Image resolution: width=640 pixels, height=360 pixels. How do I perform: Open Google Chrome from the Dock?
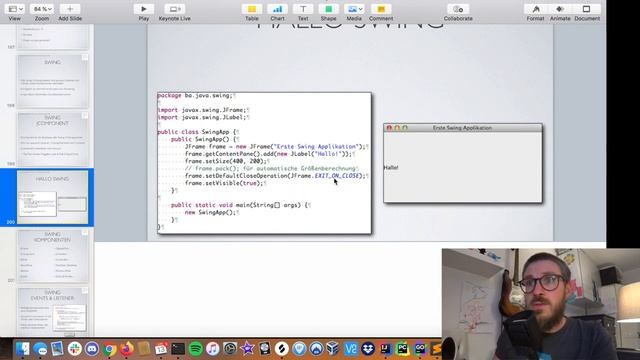tap(109, 349)
